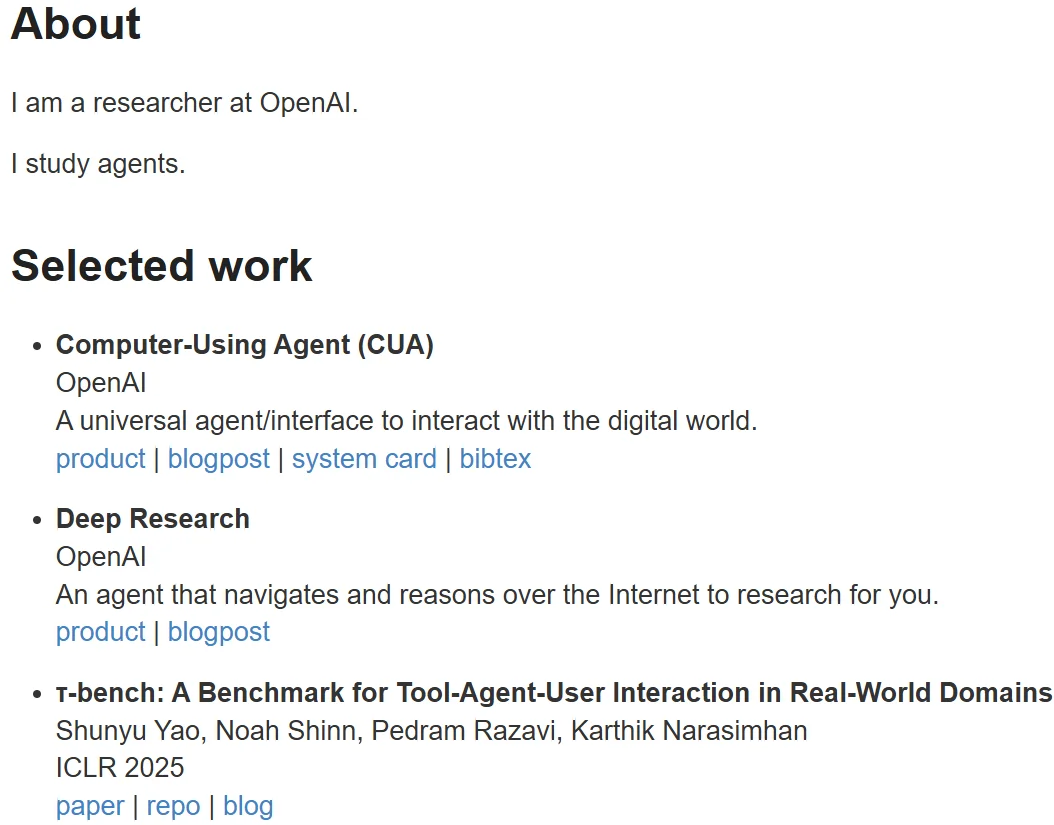Open the CUA system card link
The image size is (1054, 825).
pyautogui.click(x=364, y=459)
